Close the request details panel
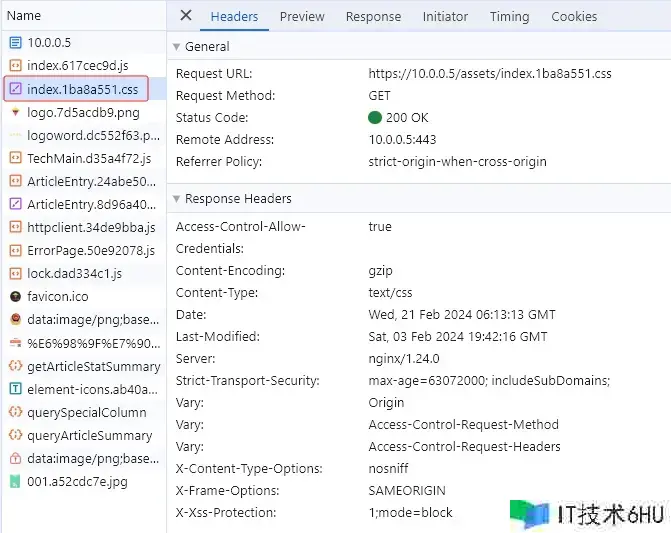The width and height of the screenshot is (671, 533). click(x=186, y=16)
